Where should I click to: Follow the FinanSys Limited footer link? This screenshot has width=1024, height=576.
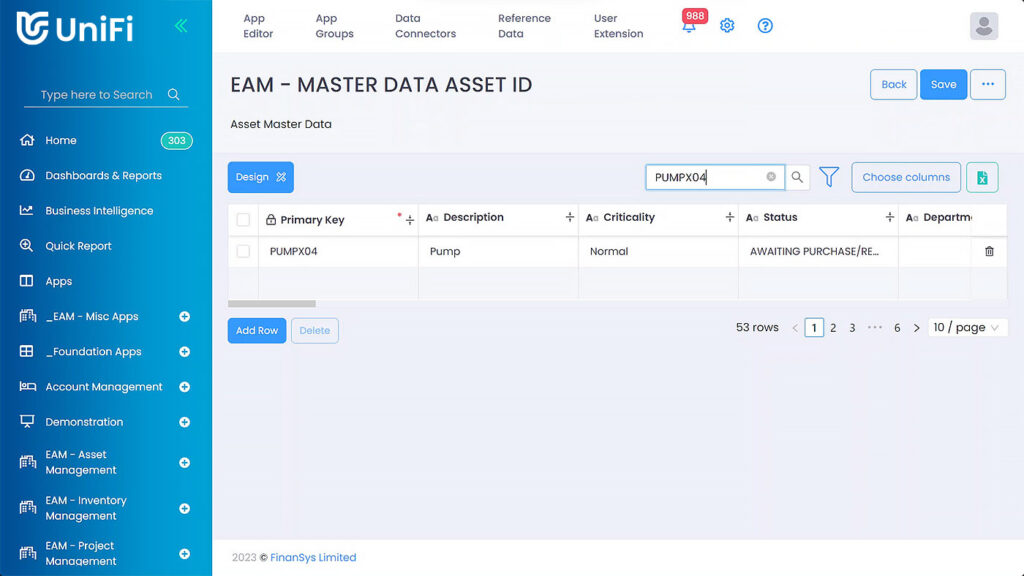(313, 557)
